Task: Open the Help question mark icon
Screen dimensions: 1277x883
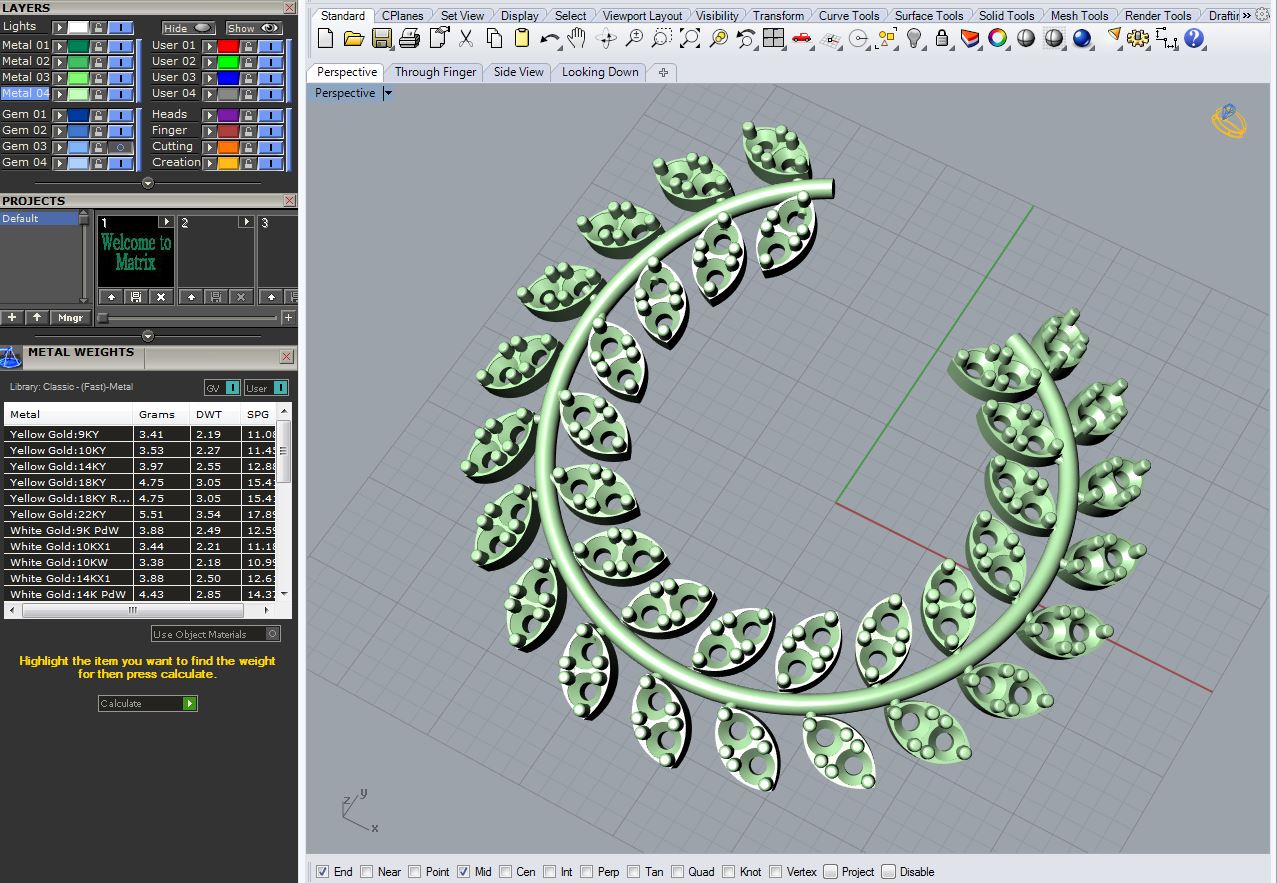Action: pos(1194,38)
